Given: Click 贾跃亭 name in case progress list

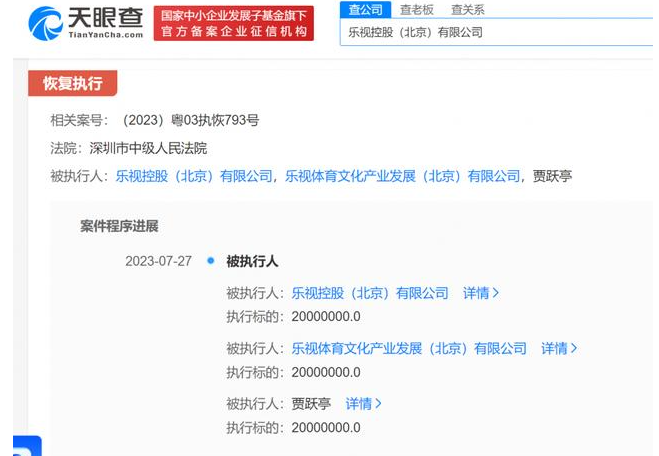Looking at the screenshot, I should pyautogui.click(x=311, y=404).
